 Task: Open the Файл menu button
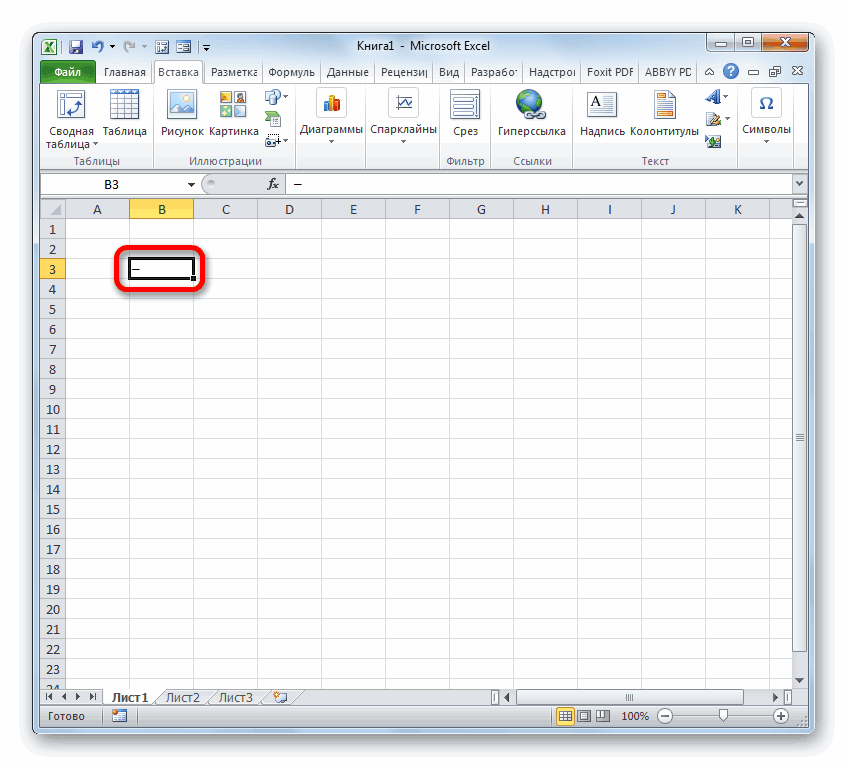tap(67, 72)
